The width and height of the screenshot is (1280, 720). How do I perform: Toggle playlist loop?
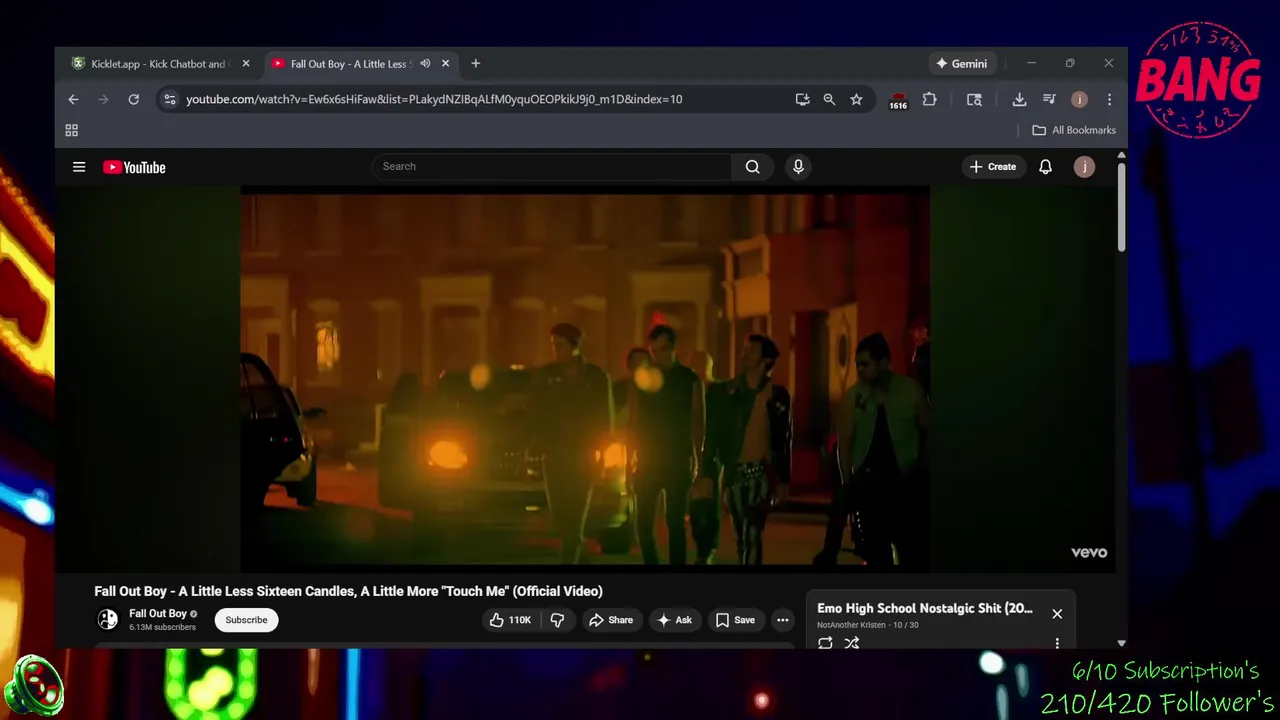(825, 643)
